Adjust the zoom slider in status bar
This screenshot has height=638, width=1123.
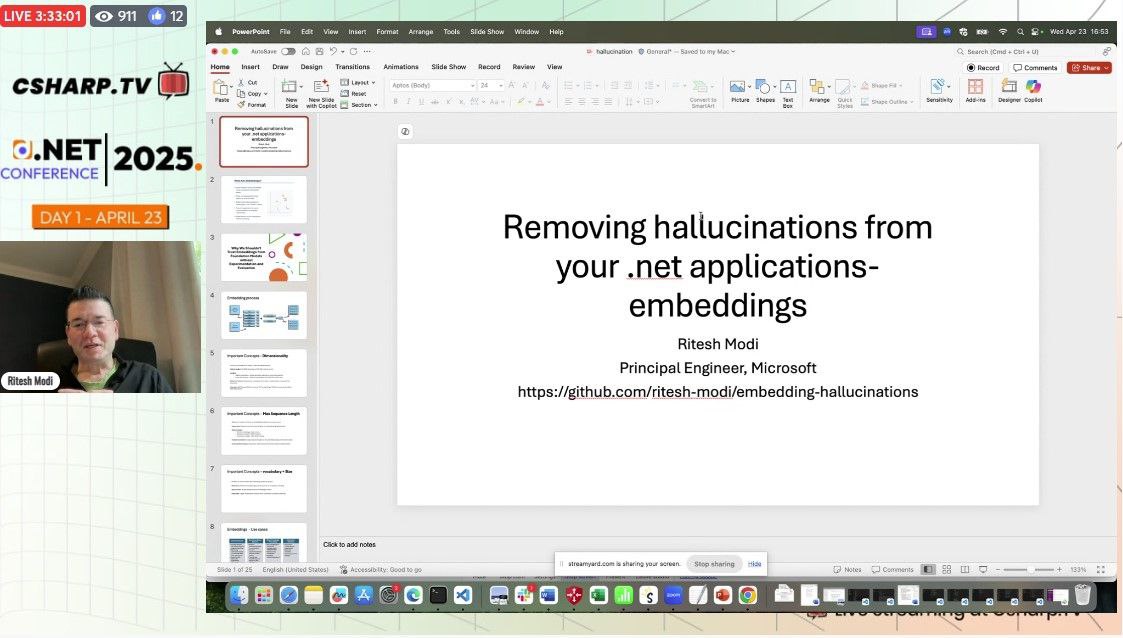(x=1030, y=570)
